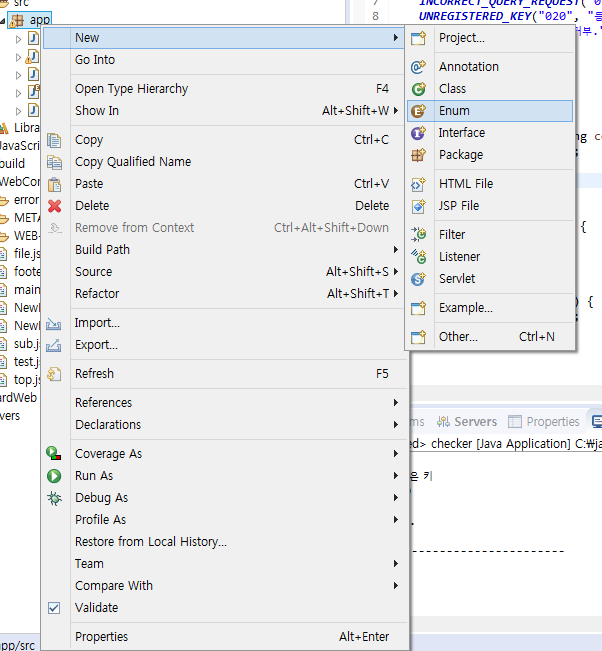Expand the Build Path submenu arrow
602x651 pixels.
[x=396, y=250]
